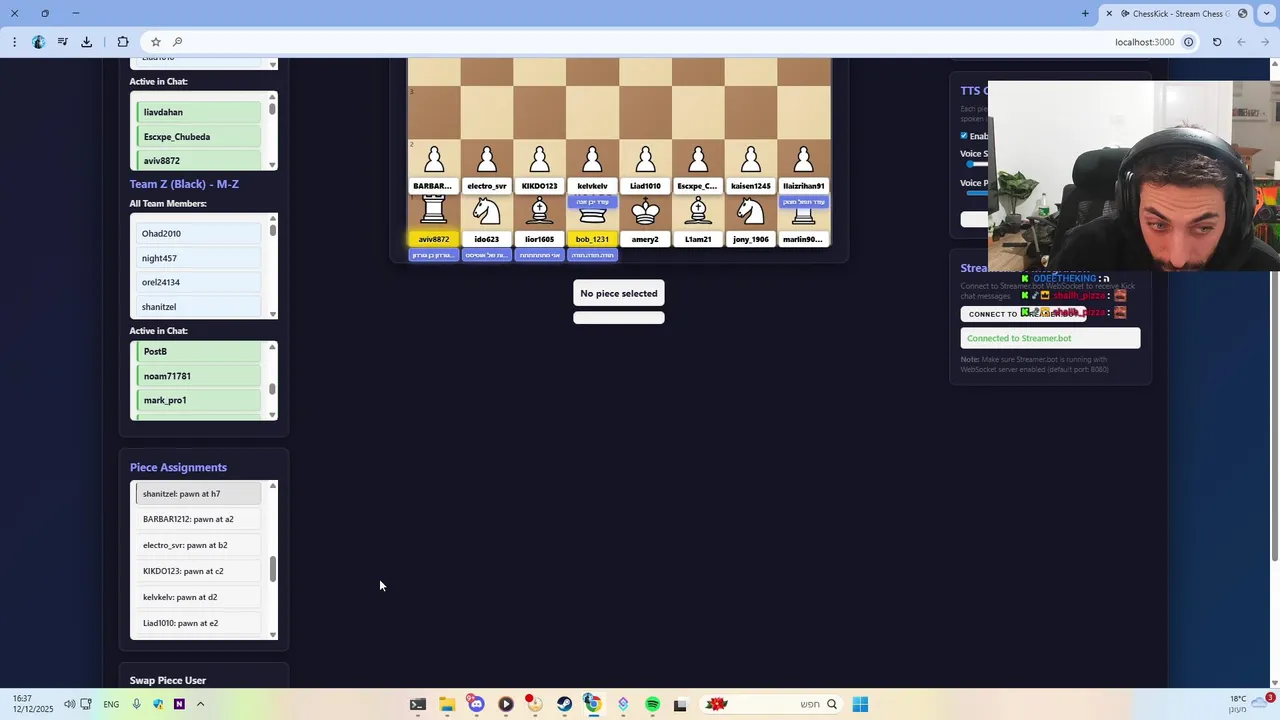The height and width of the screenshot is (720, 1280).
Task: Open a new browser tab with plus
Action: [x=1085, y=13]
